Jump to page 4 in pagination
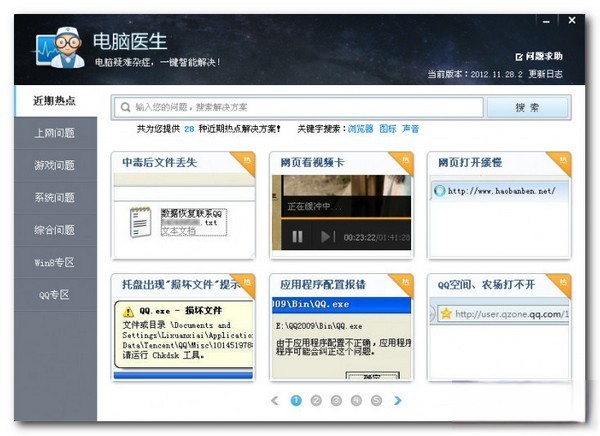Screen dimensions: 600x436 click(x=356, y=400)
